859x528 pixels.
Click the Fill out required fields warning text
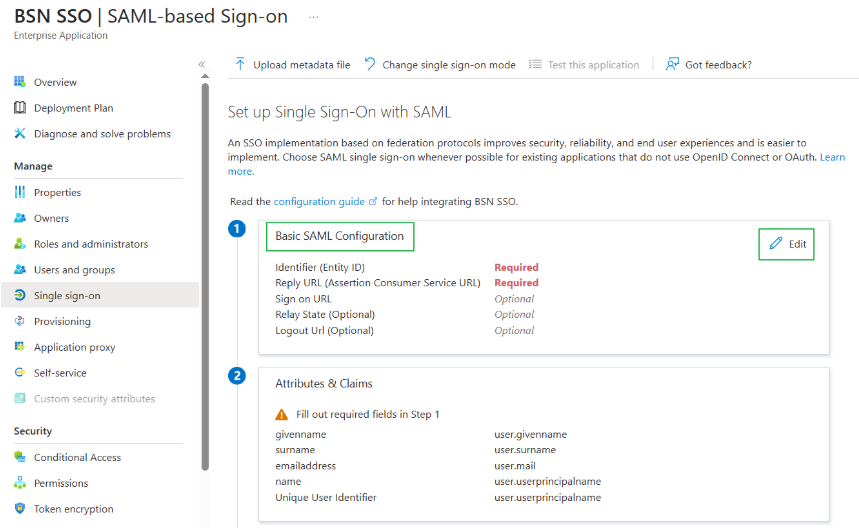click(368, 415)
